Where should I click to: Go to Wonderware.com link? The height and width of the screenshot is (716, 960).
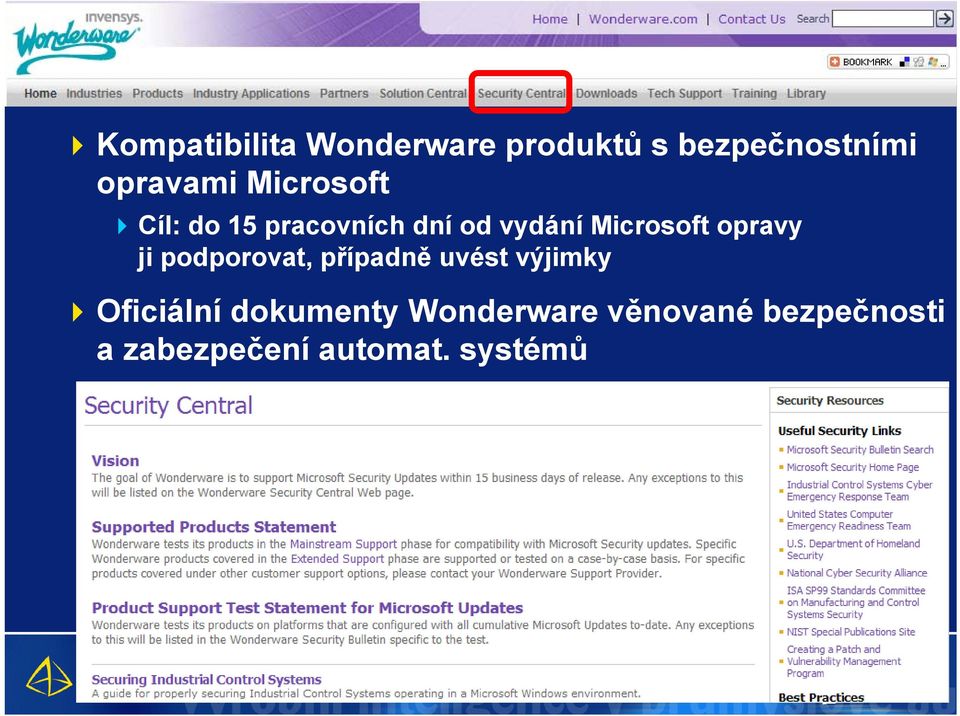coord(643,19)
